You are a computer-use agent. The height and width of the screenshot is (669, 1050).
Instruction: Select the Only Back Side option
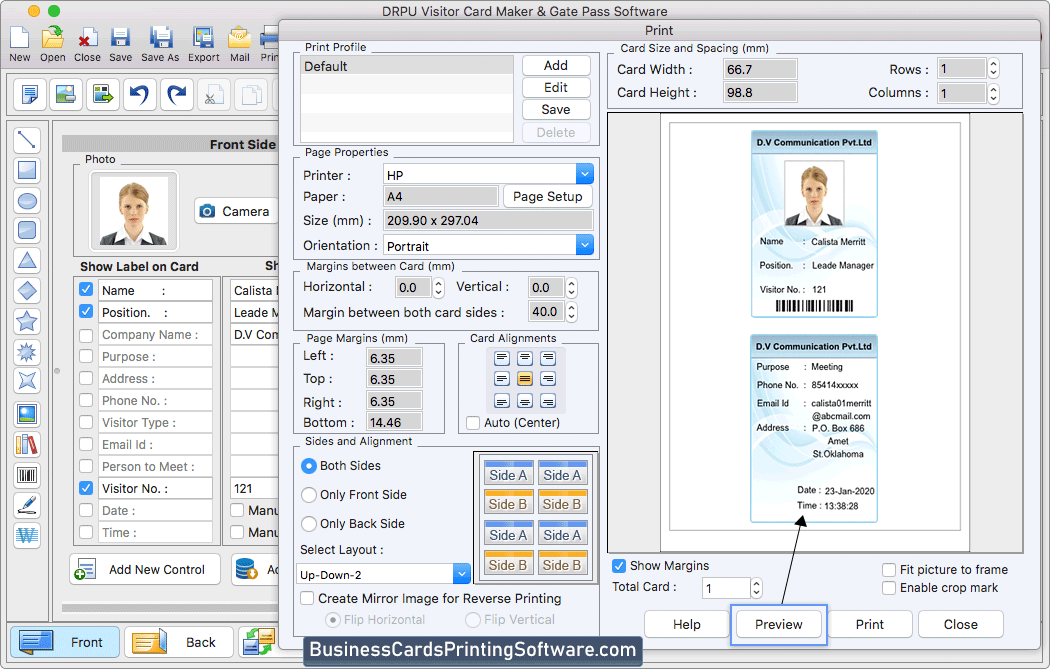pos(309,524)
